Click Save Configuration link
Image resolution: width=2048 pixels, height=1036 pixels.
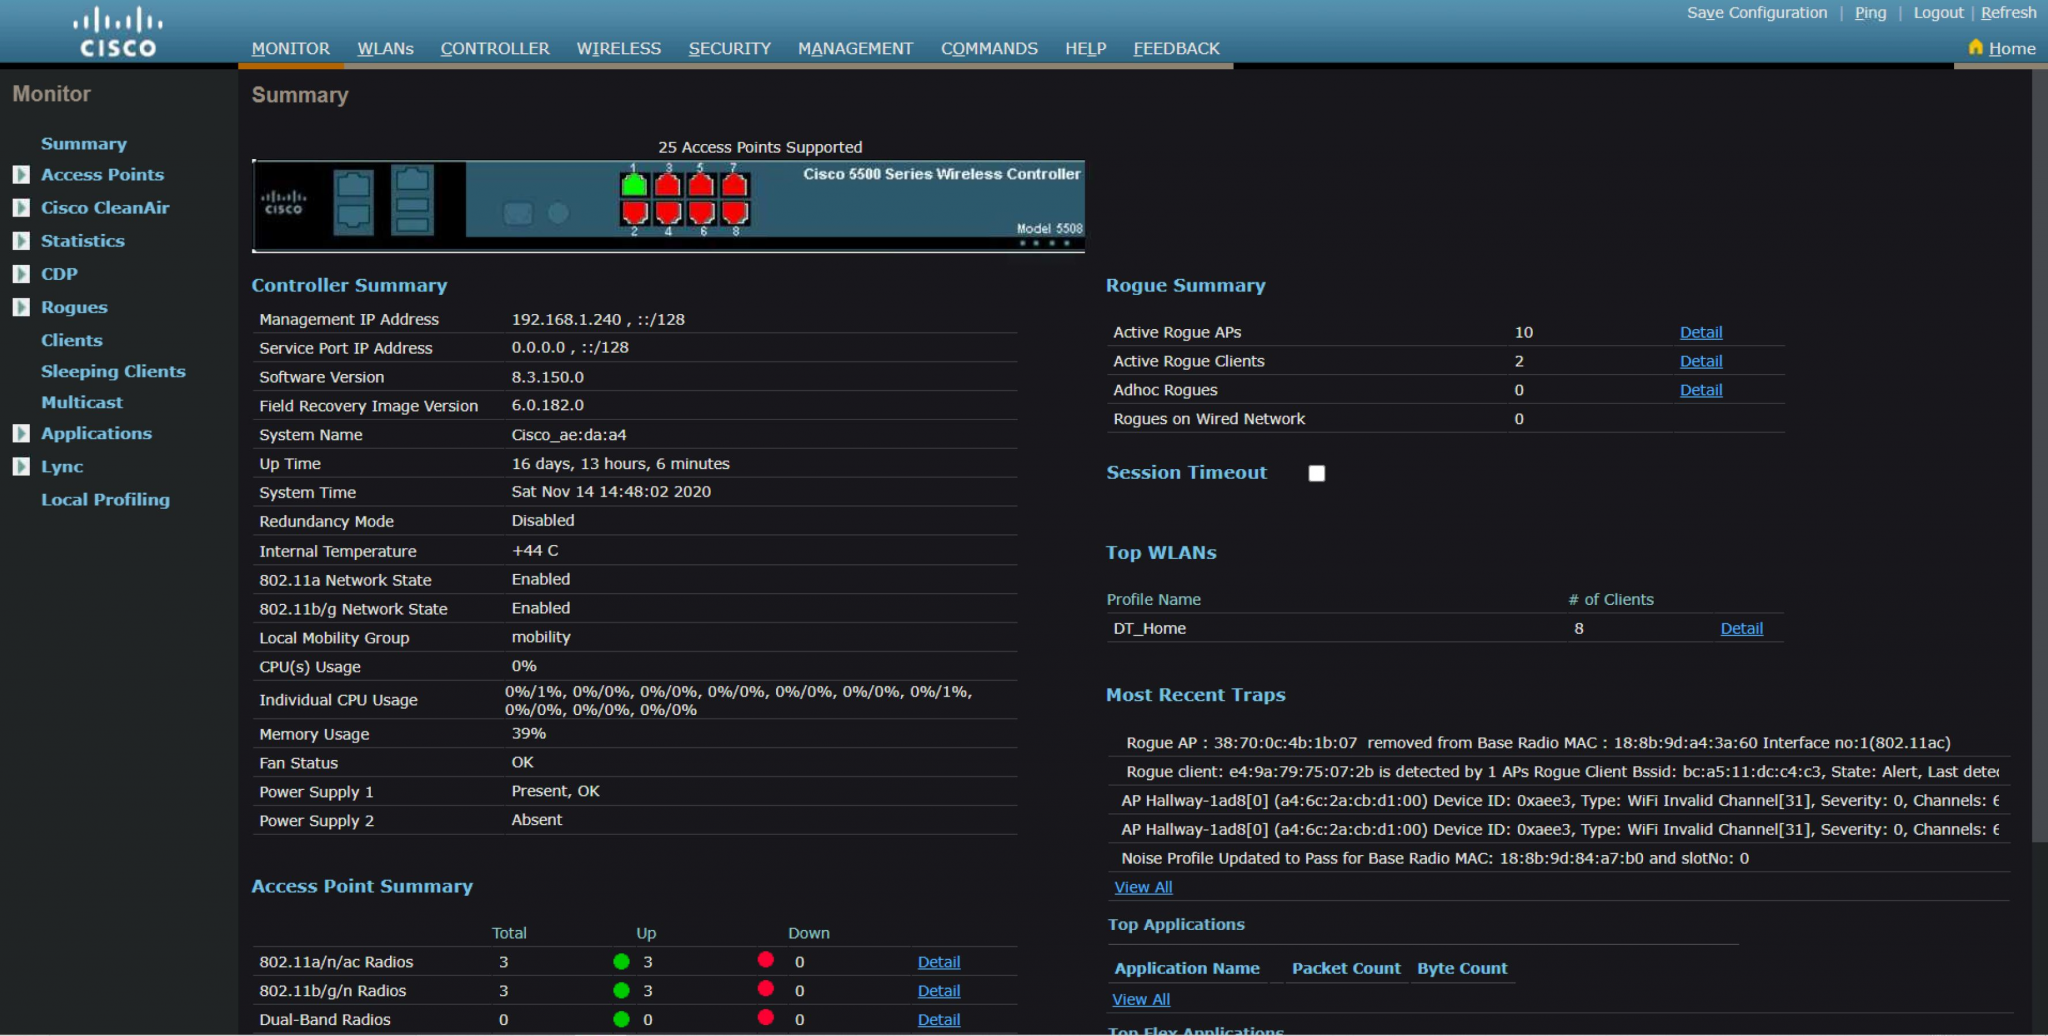coord(1757,13)
